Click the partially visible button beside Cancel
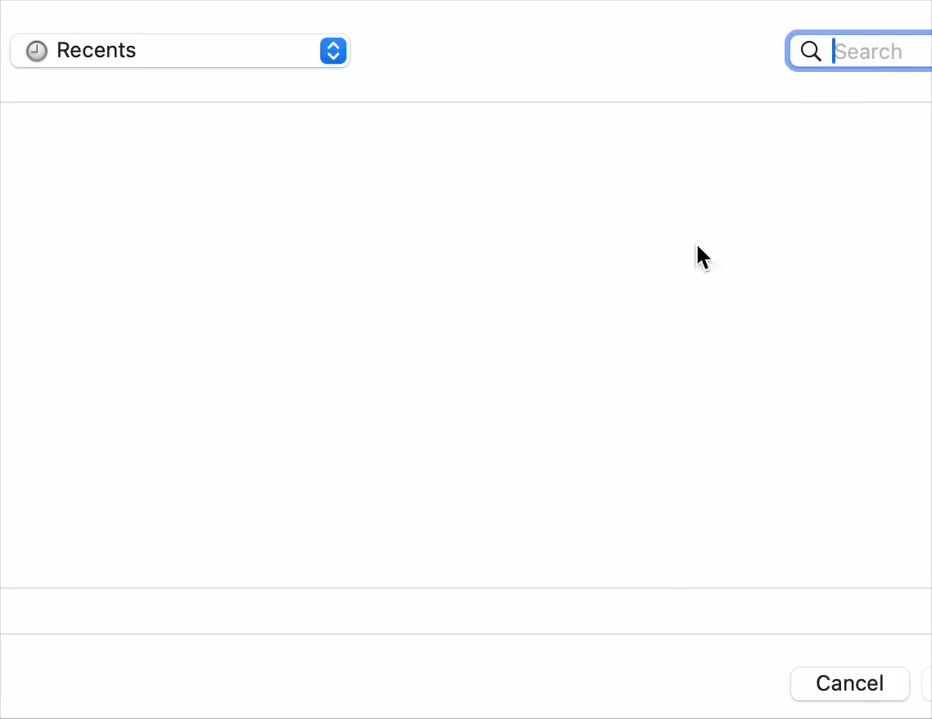932x719 pixels. (x=927, y=683)
